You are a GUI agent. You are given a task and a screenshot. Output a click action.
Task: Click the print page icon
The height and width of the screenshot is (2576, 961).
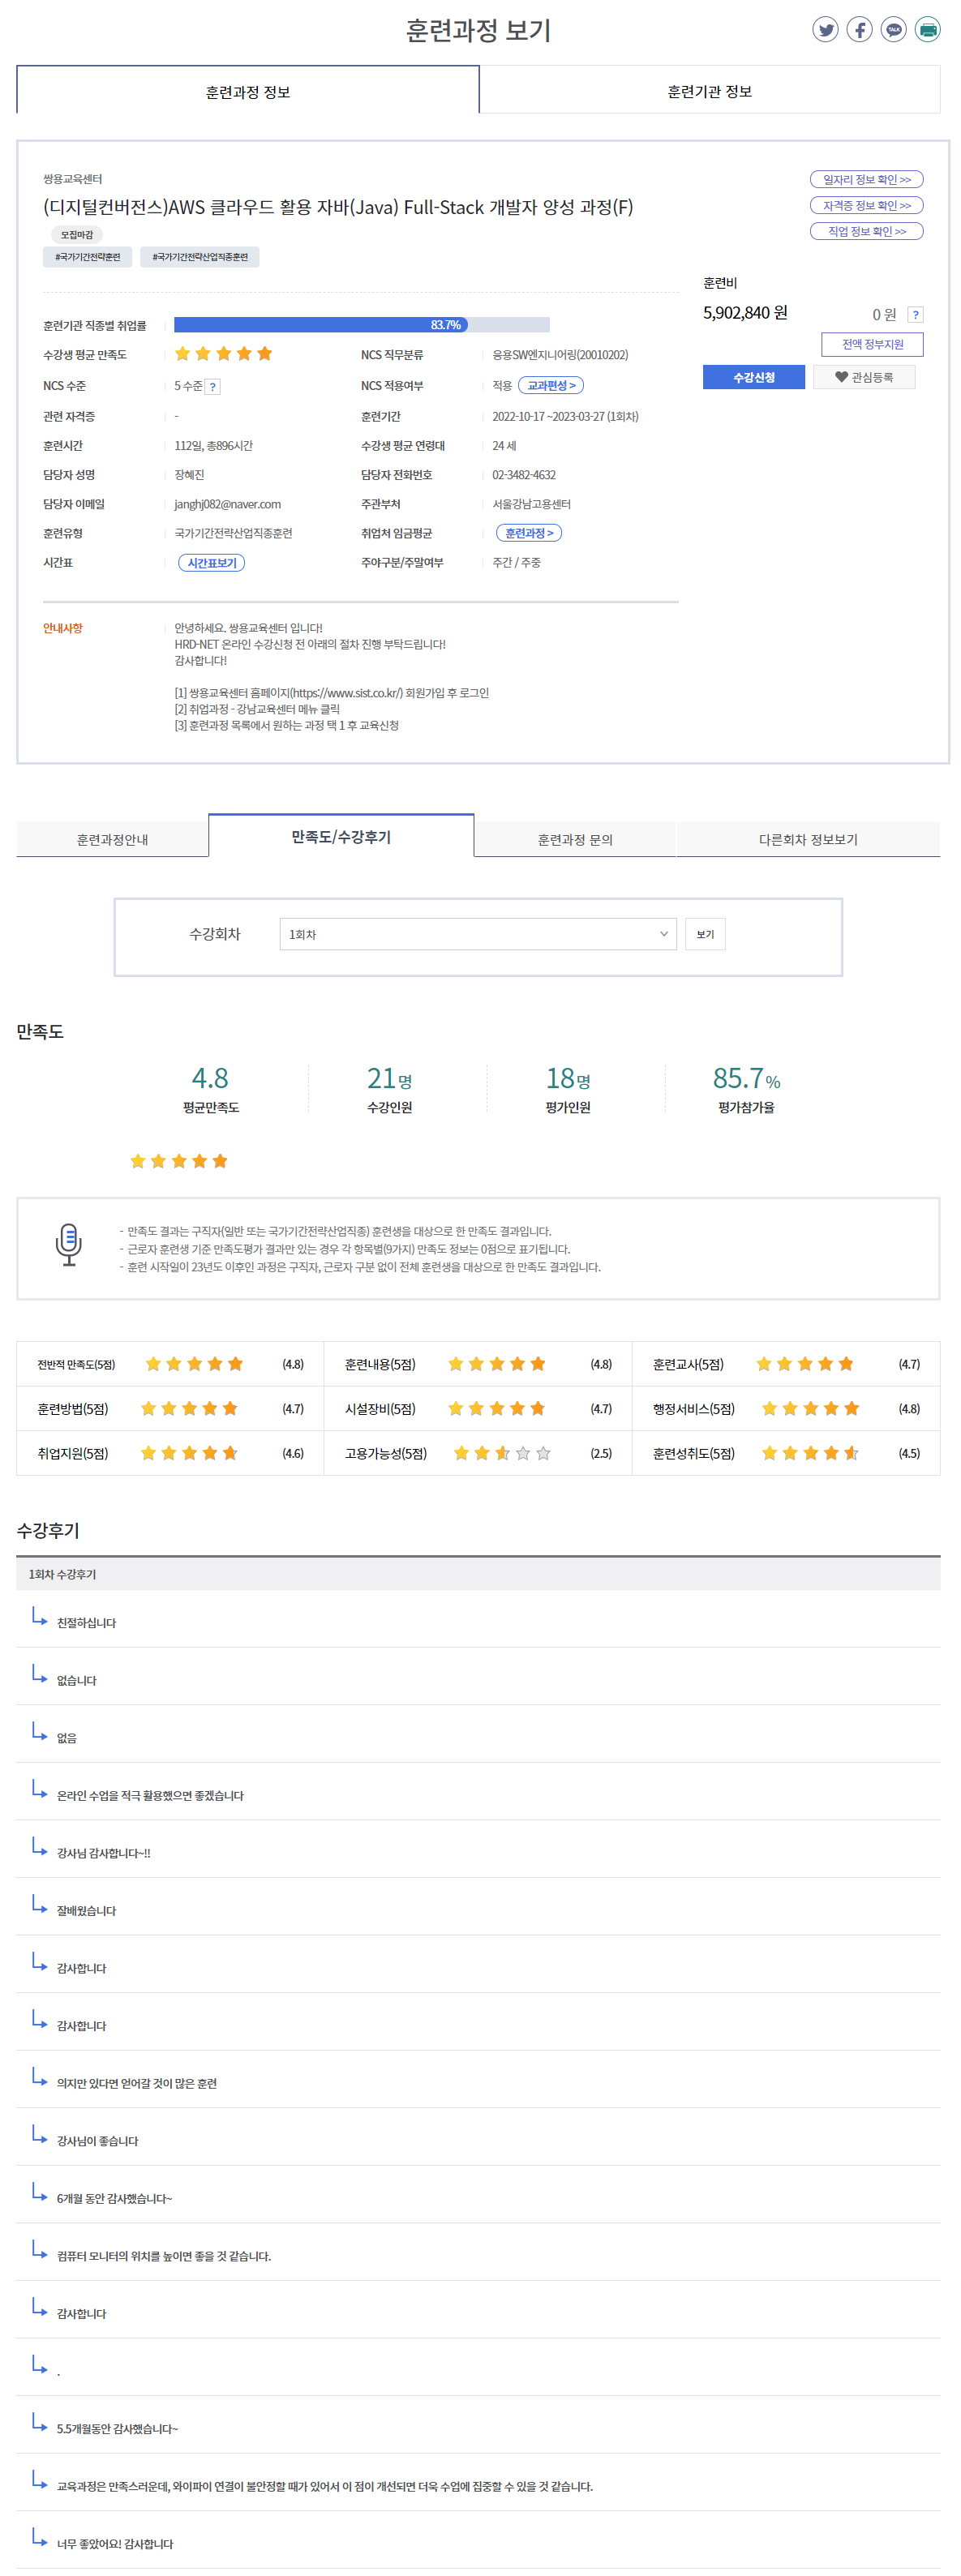point(927,30)
